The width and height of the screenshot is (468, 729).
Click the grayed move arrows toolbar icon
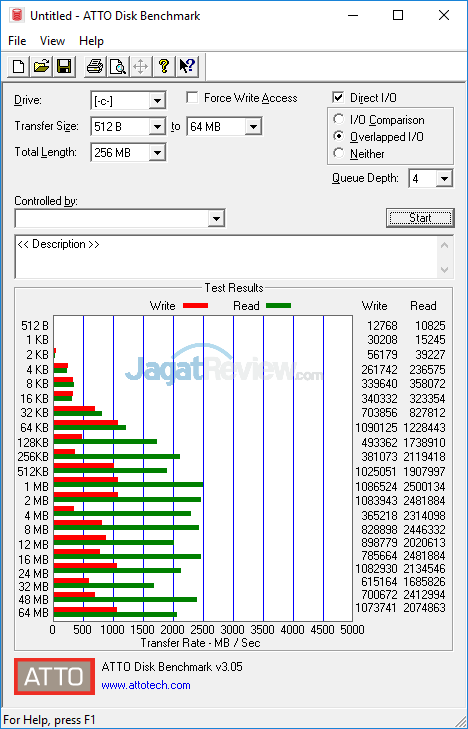(140, 66)
